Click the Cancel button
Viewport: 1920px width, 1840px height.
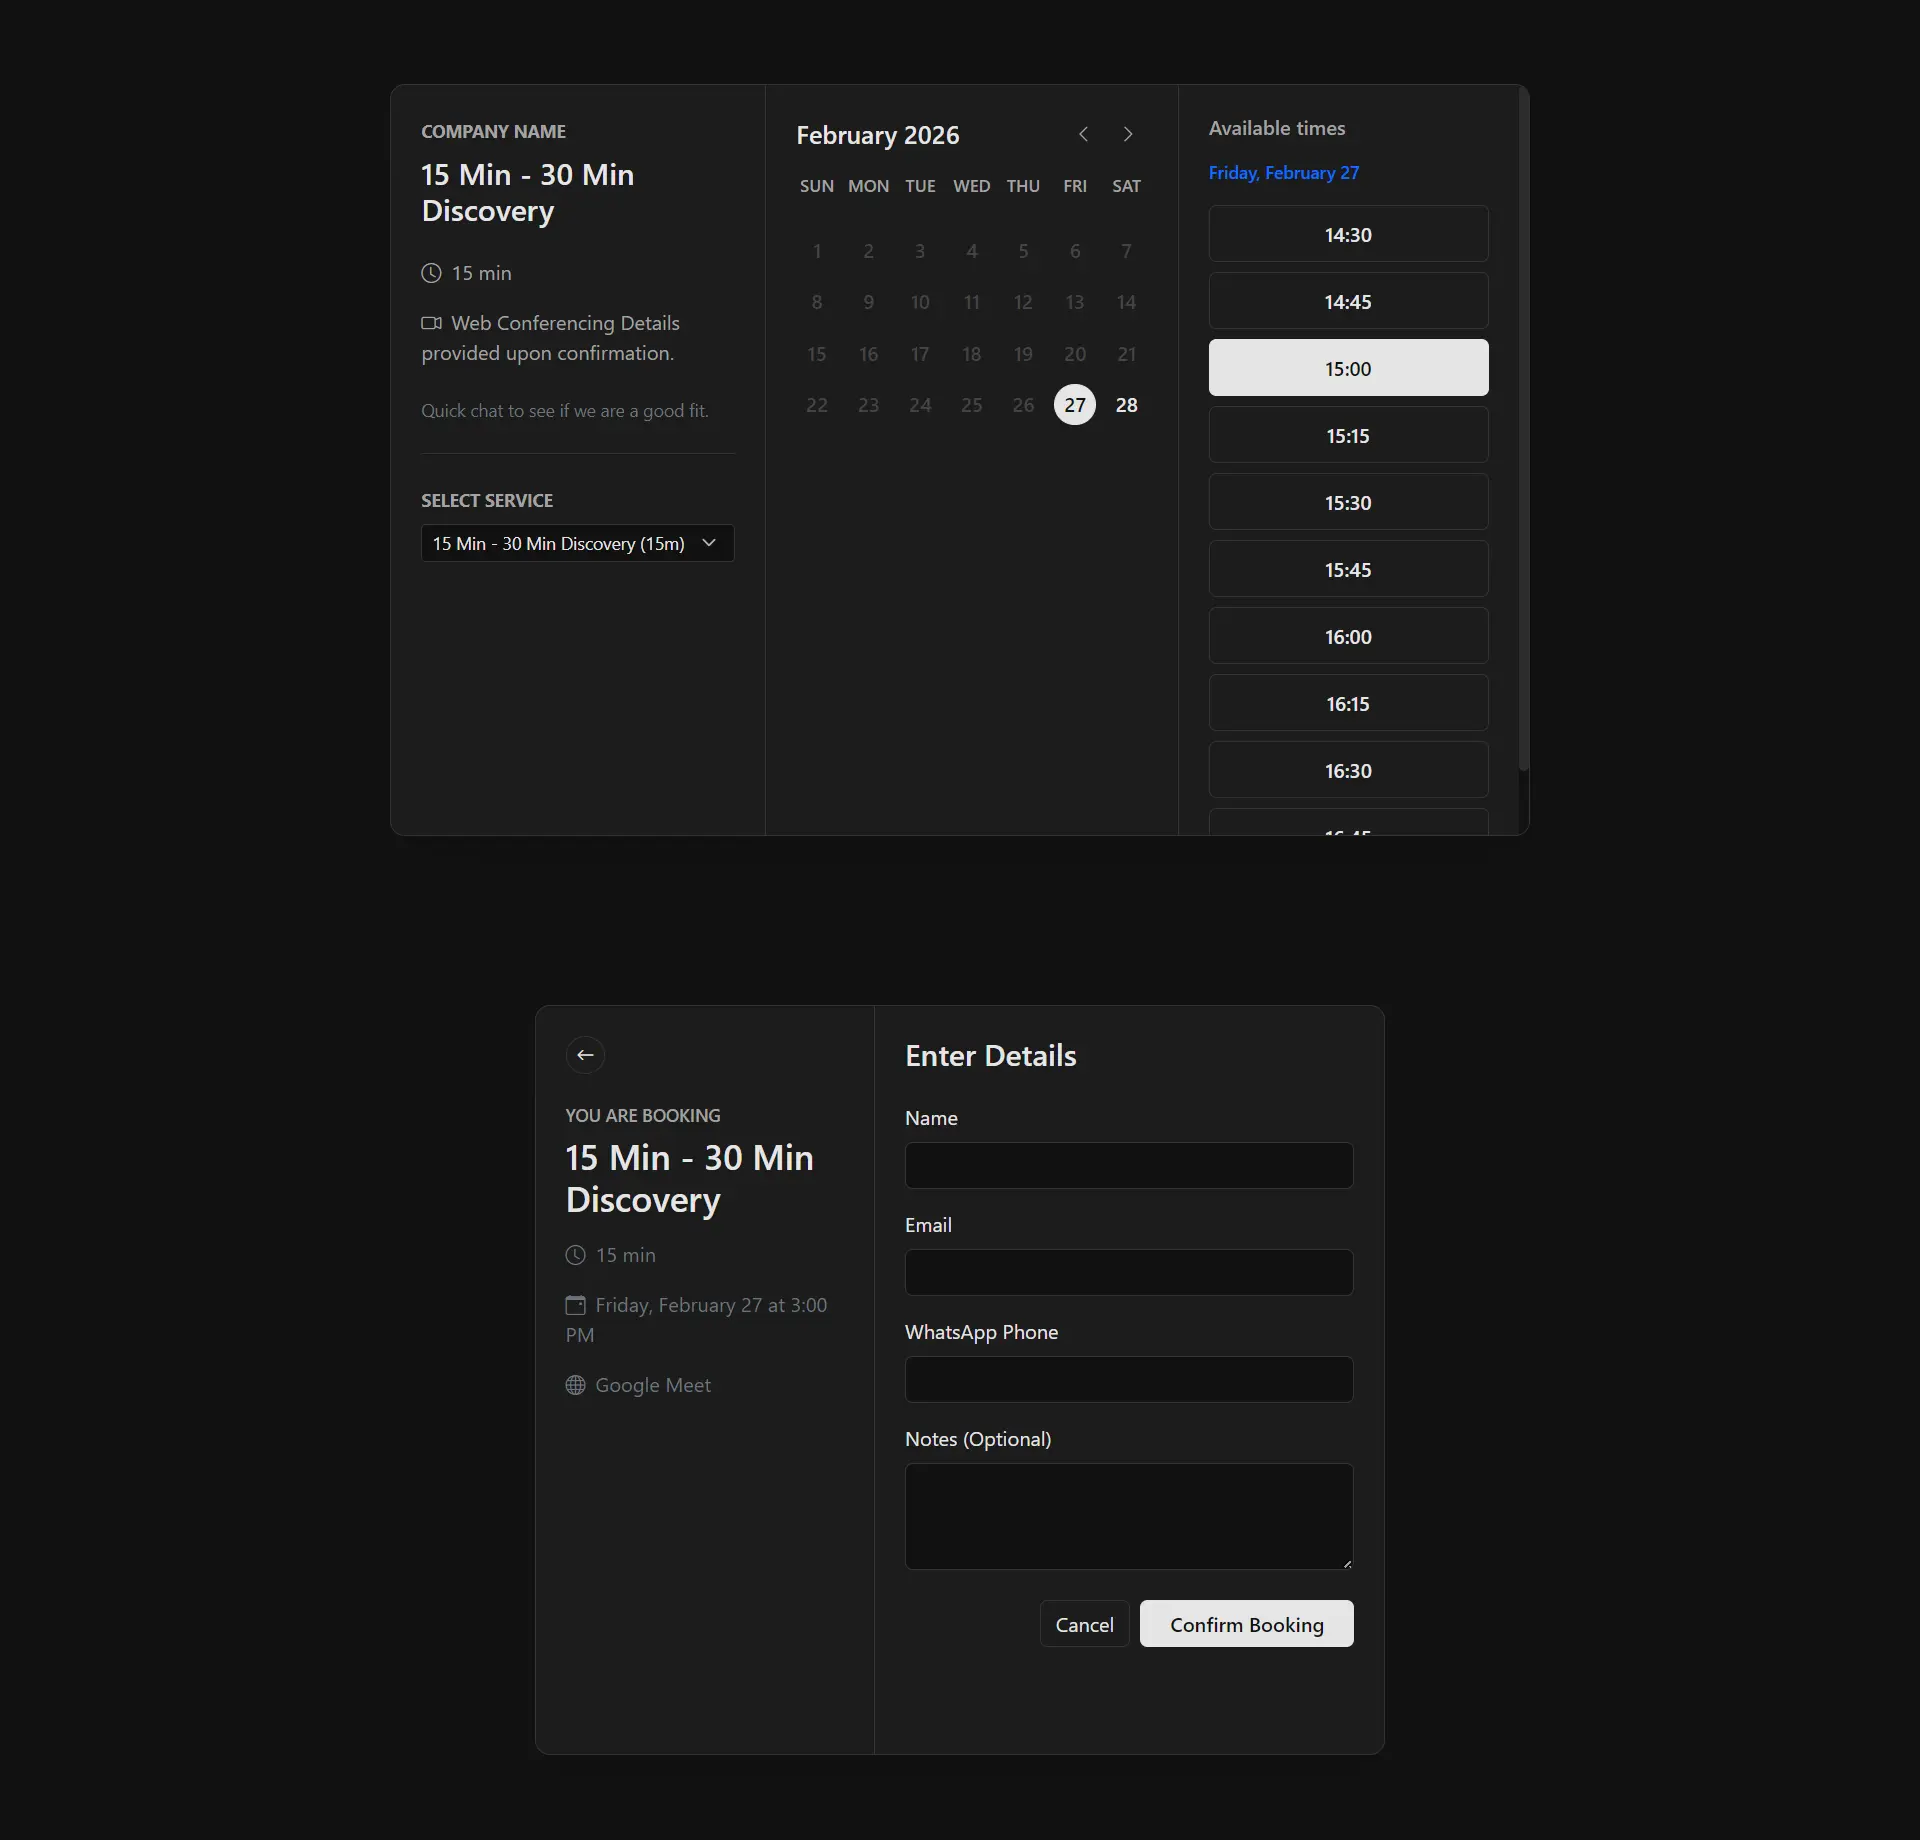pos(1085,1624)
